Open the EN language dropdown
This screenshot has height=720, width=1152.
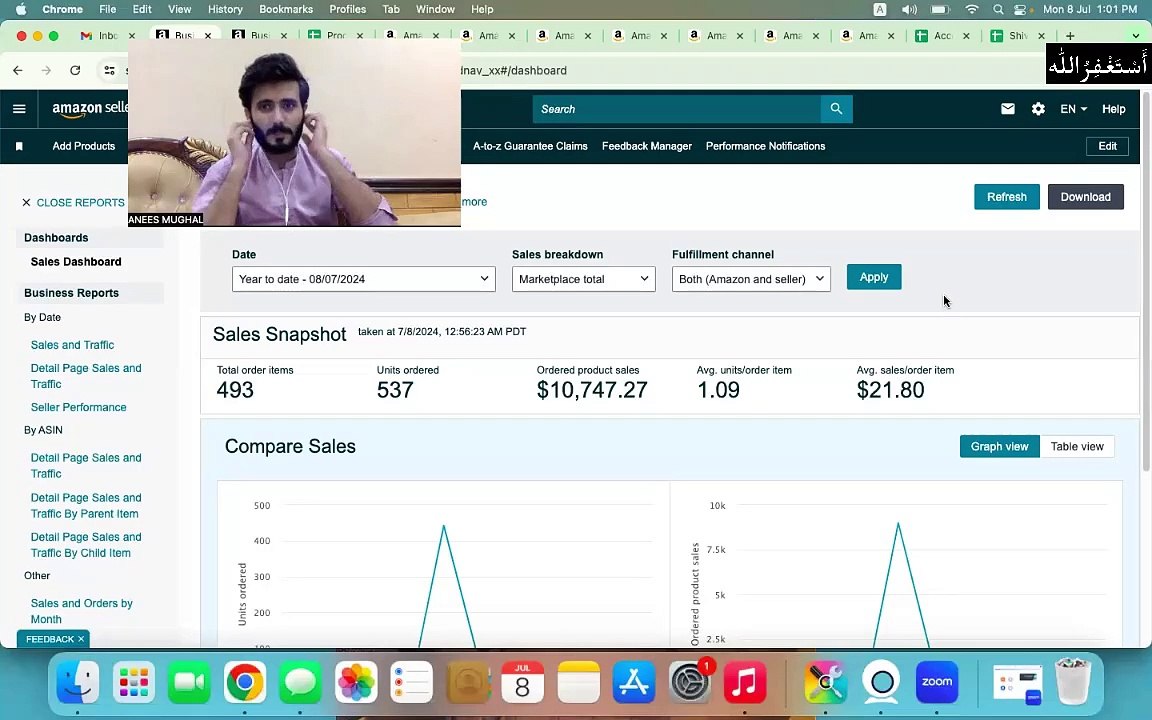coord(1073,109)
